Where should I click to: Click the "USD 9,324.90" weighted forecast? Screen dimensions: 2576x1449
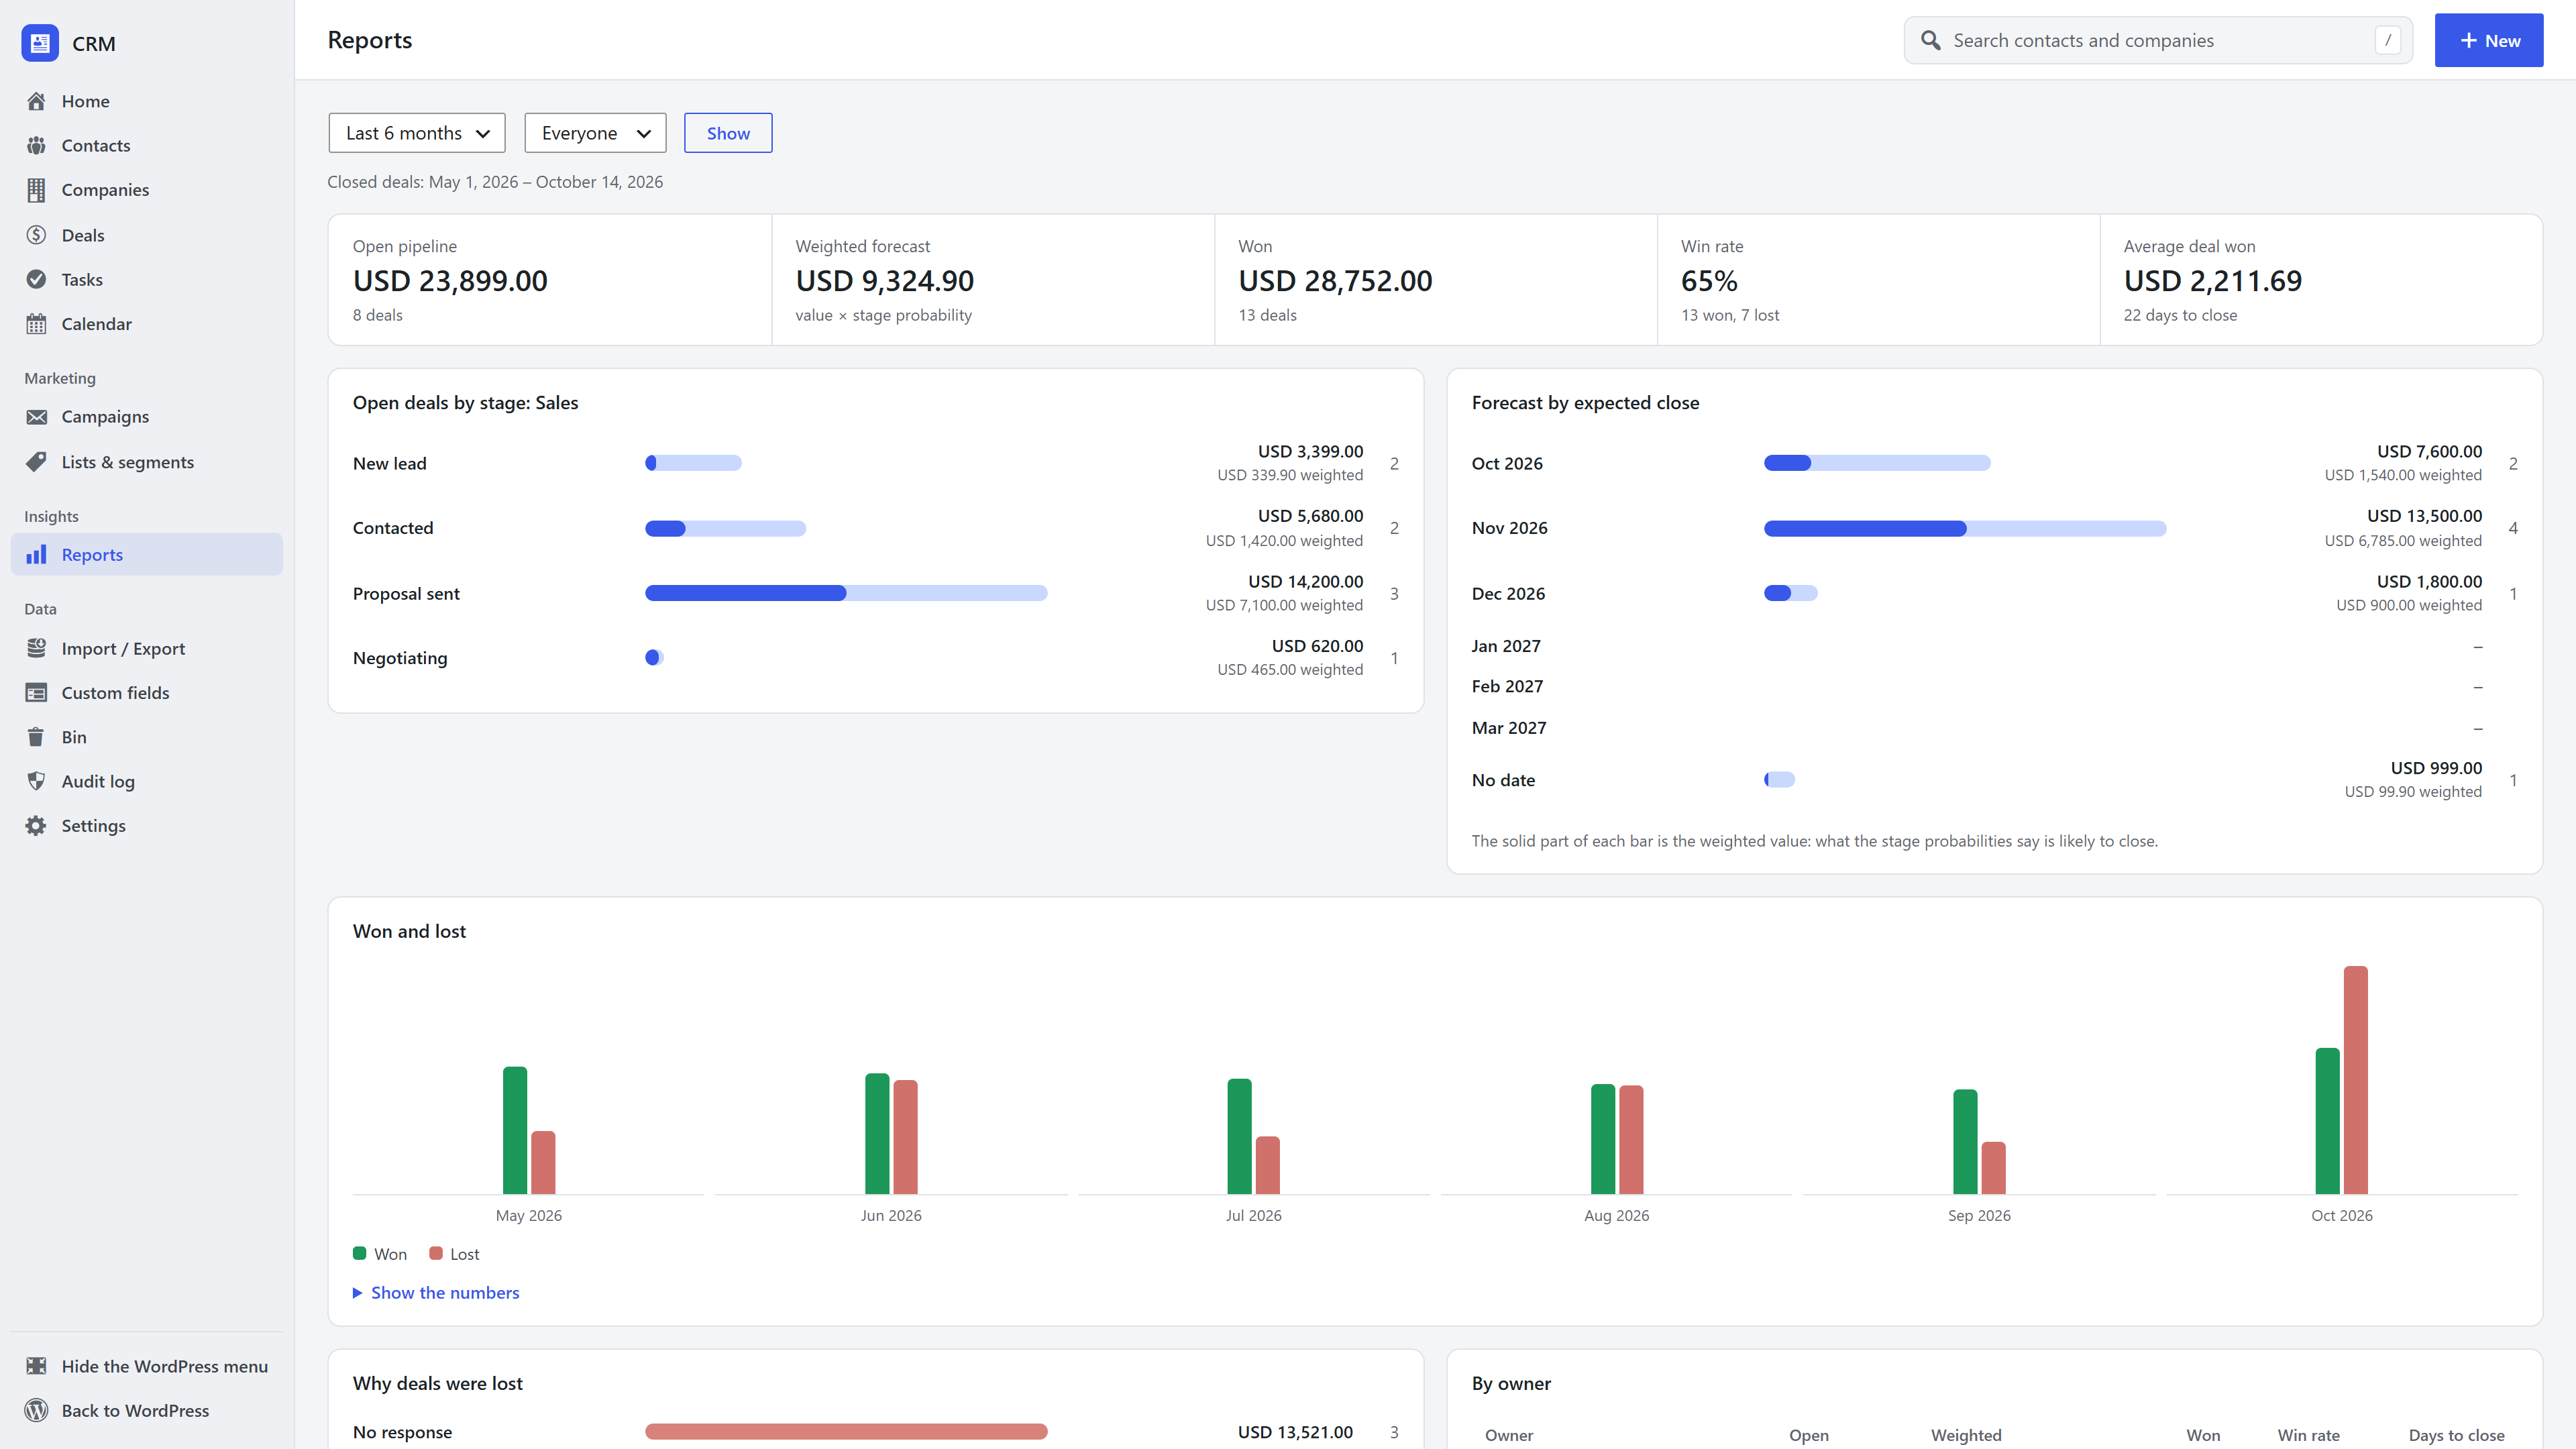pyautogui.click(x=885, y=281)
